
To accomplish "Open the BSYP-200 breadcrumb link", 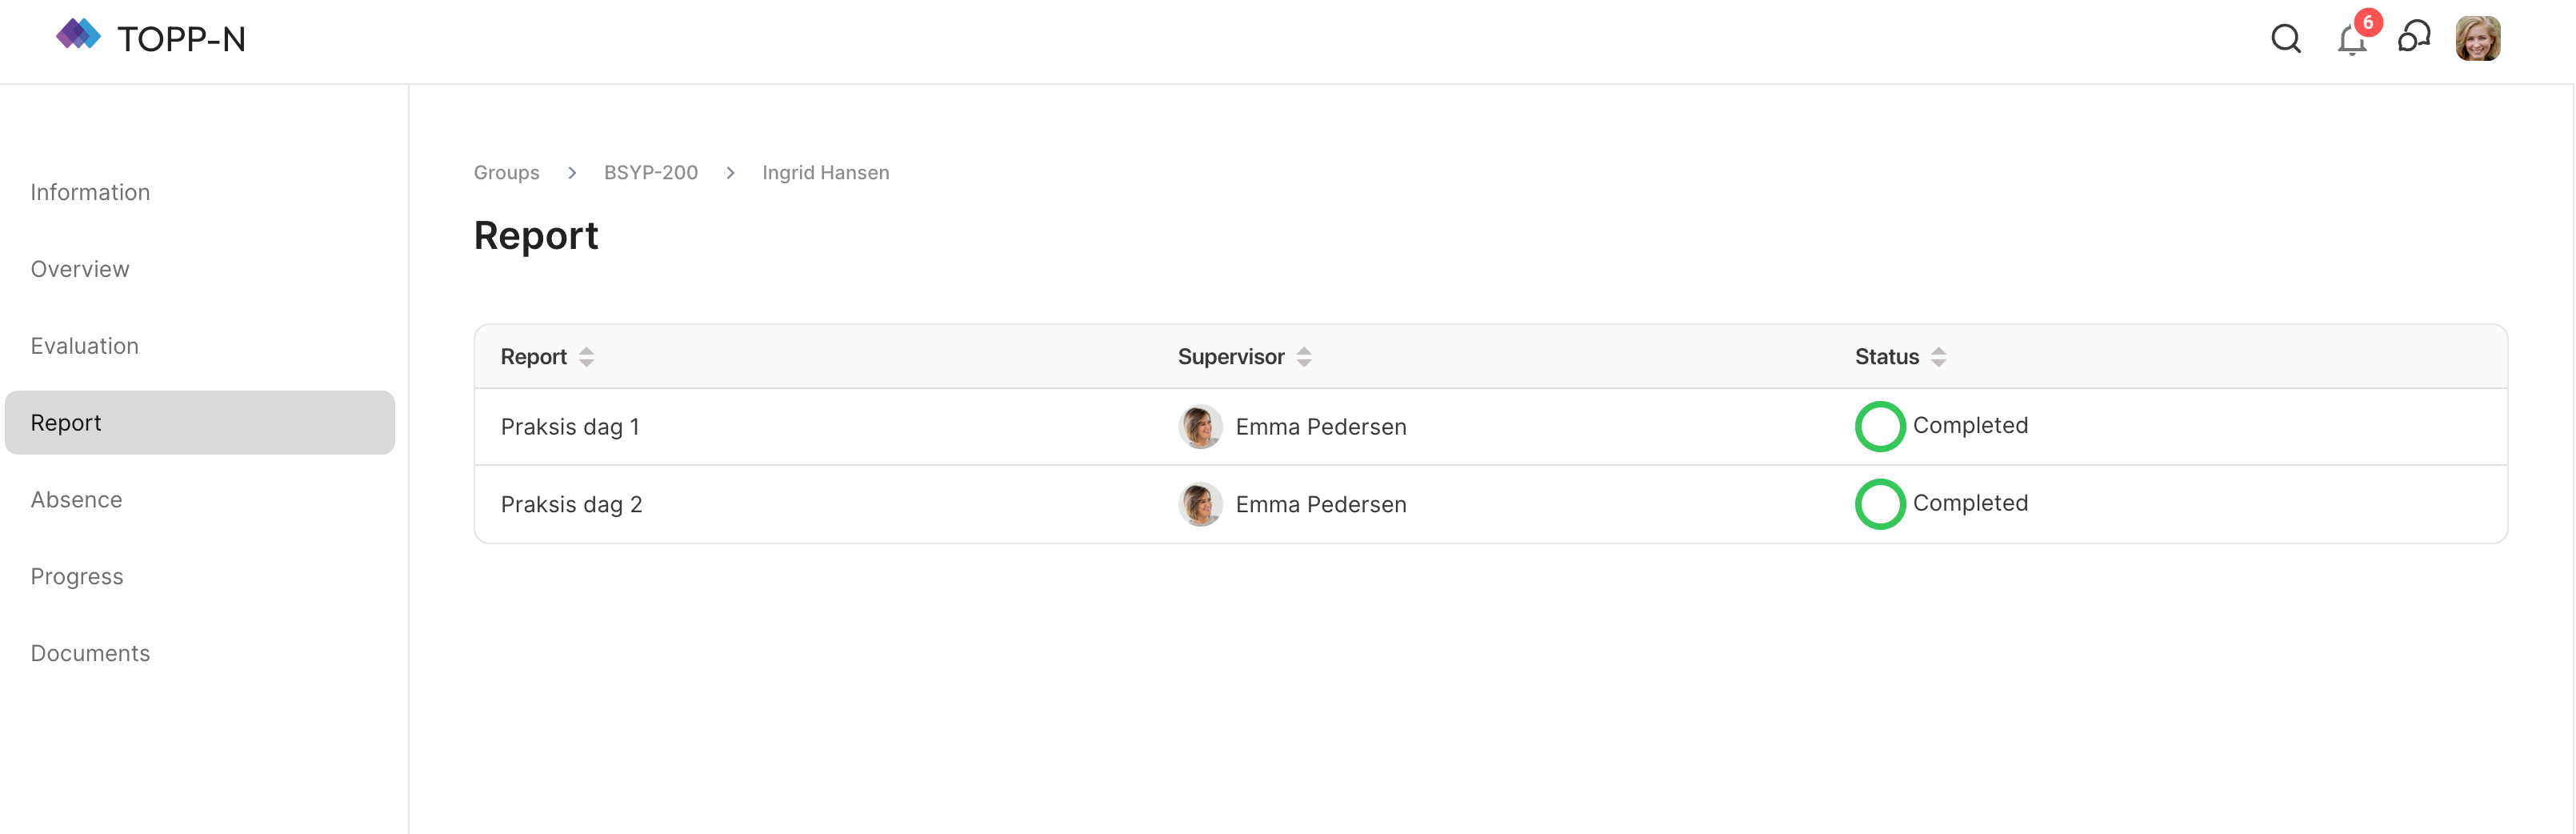I will (x=651, y=173).
